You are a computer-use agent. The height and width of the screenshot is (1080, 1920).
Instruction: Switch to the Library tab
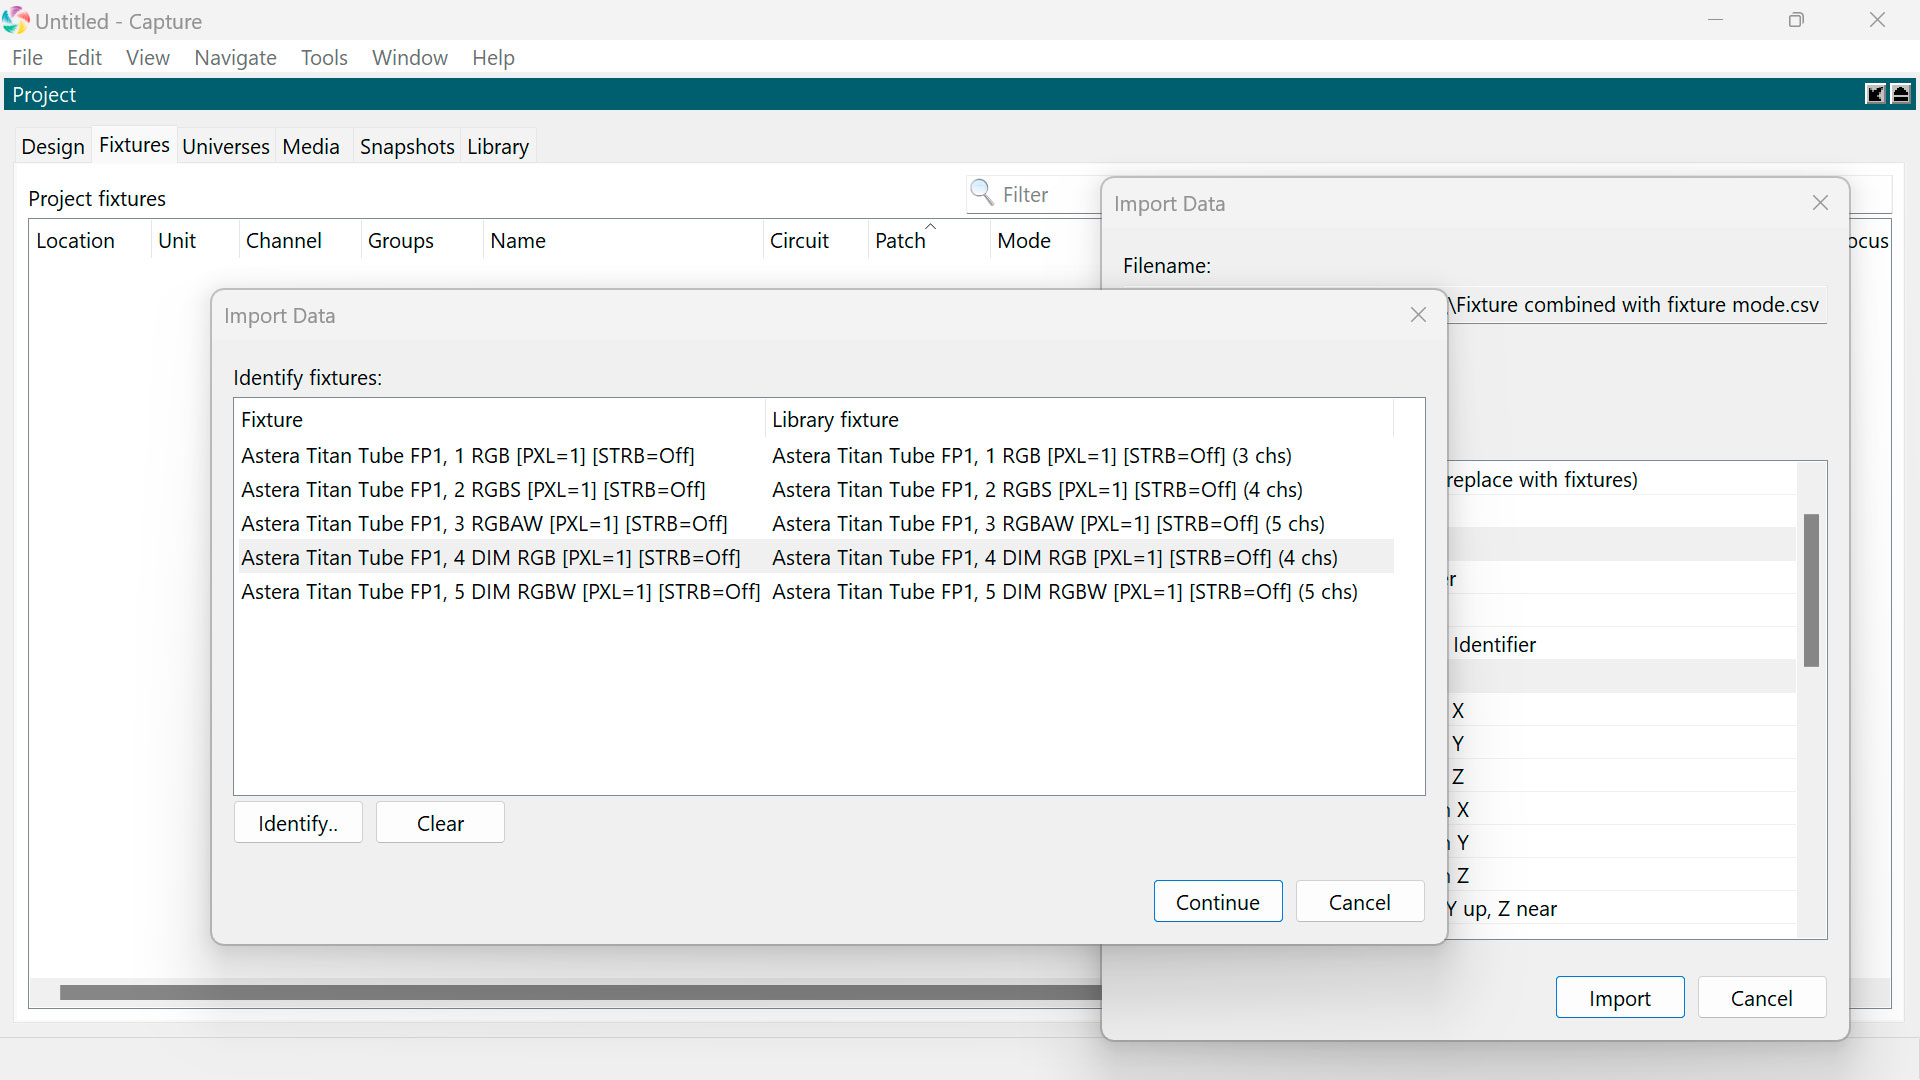(x=498, y=147)
